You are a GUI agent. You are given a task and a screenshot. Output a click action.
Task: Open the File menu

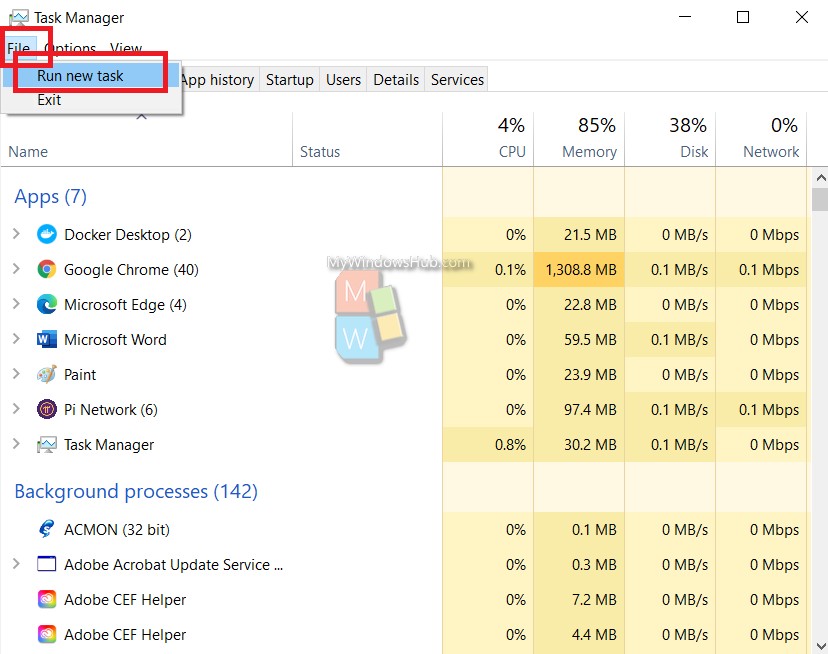pos(18,48)
